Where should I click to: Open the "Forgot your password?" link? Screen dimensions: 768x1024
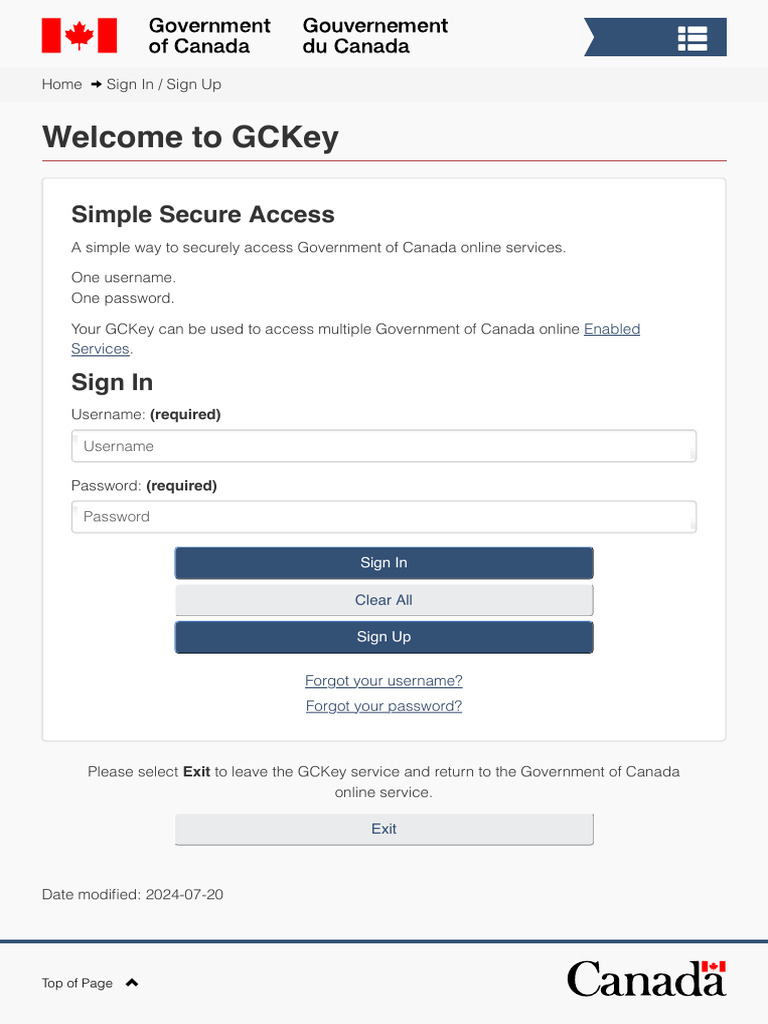[x=384, y=706]
